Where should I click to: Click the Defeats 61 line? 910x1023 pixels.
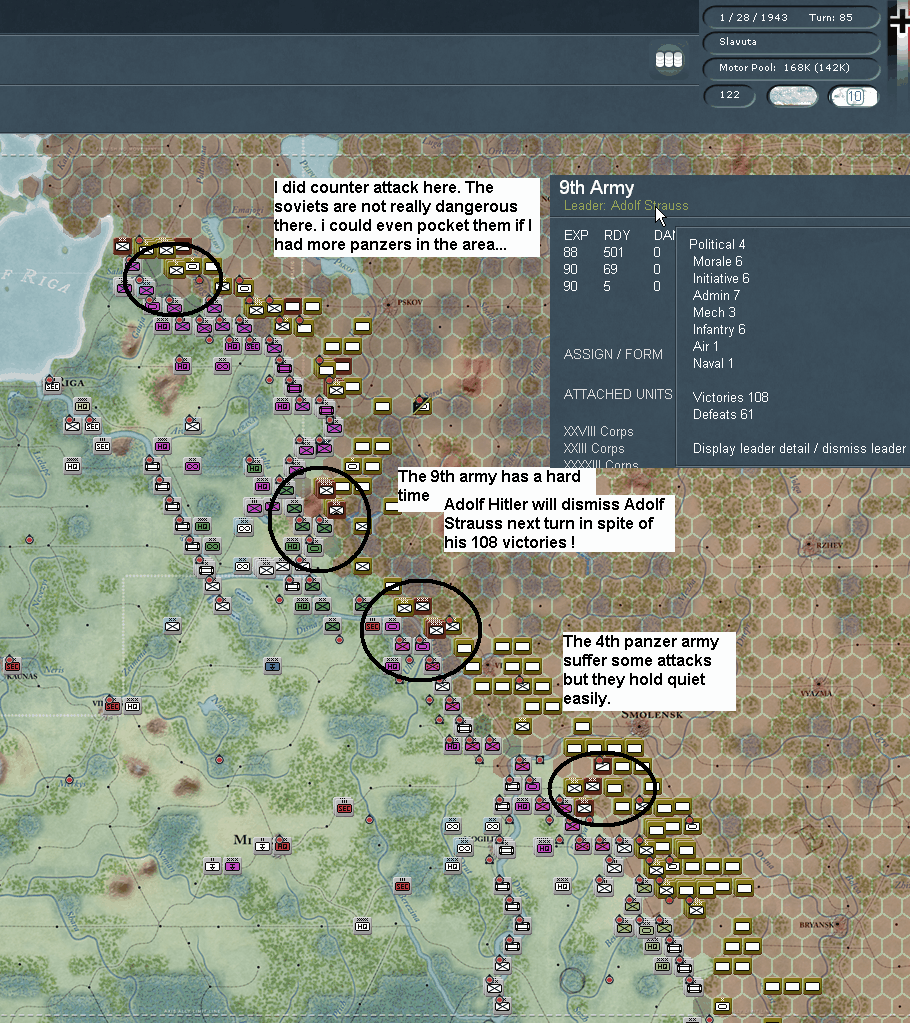tap(723, 414)
